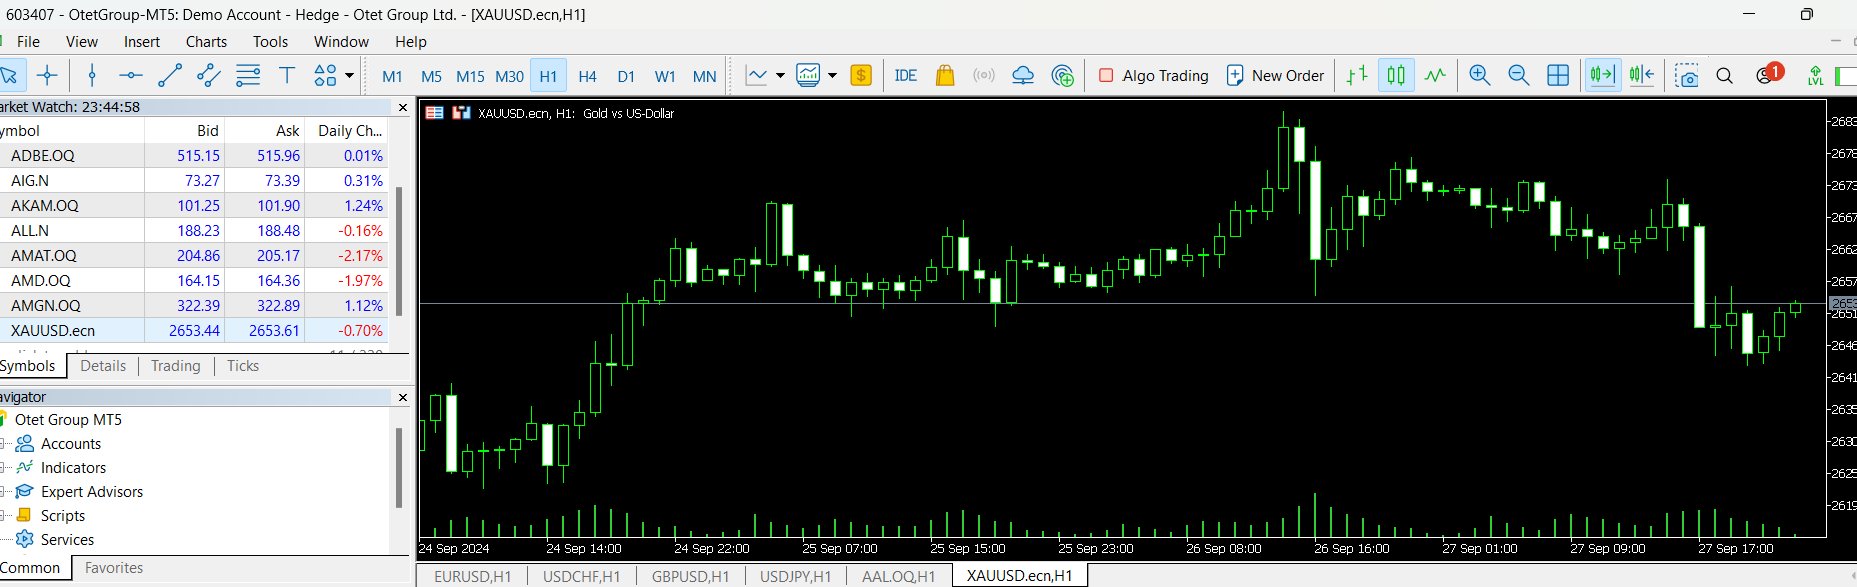1857x587 pixels.
Task: Take a chart screenshot with camera icon
Action: 1687,76
